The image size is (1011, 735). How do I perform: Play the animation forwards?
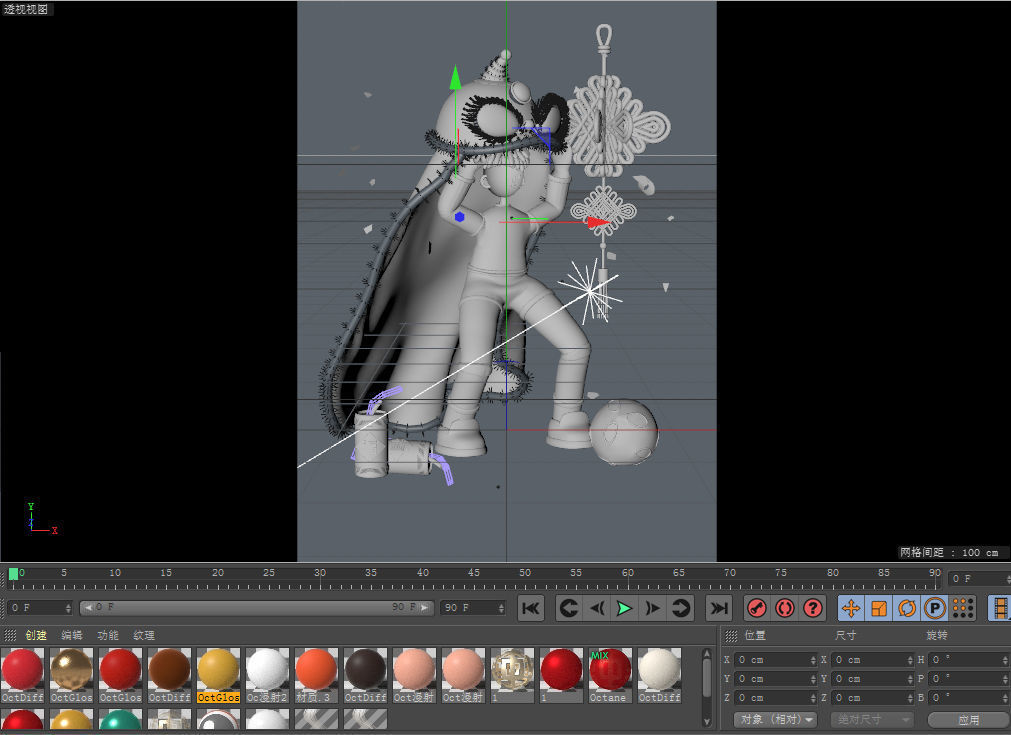coord(624,608)
